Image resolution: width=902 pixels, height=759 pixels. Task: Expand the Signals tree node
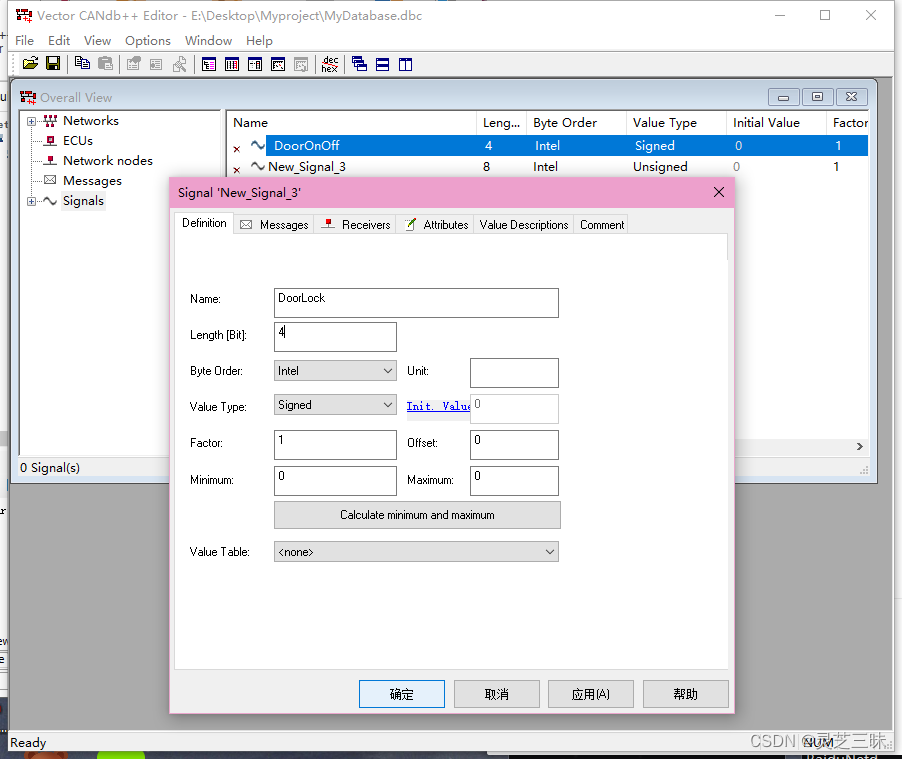click(32, 201)
